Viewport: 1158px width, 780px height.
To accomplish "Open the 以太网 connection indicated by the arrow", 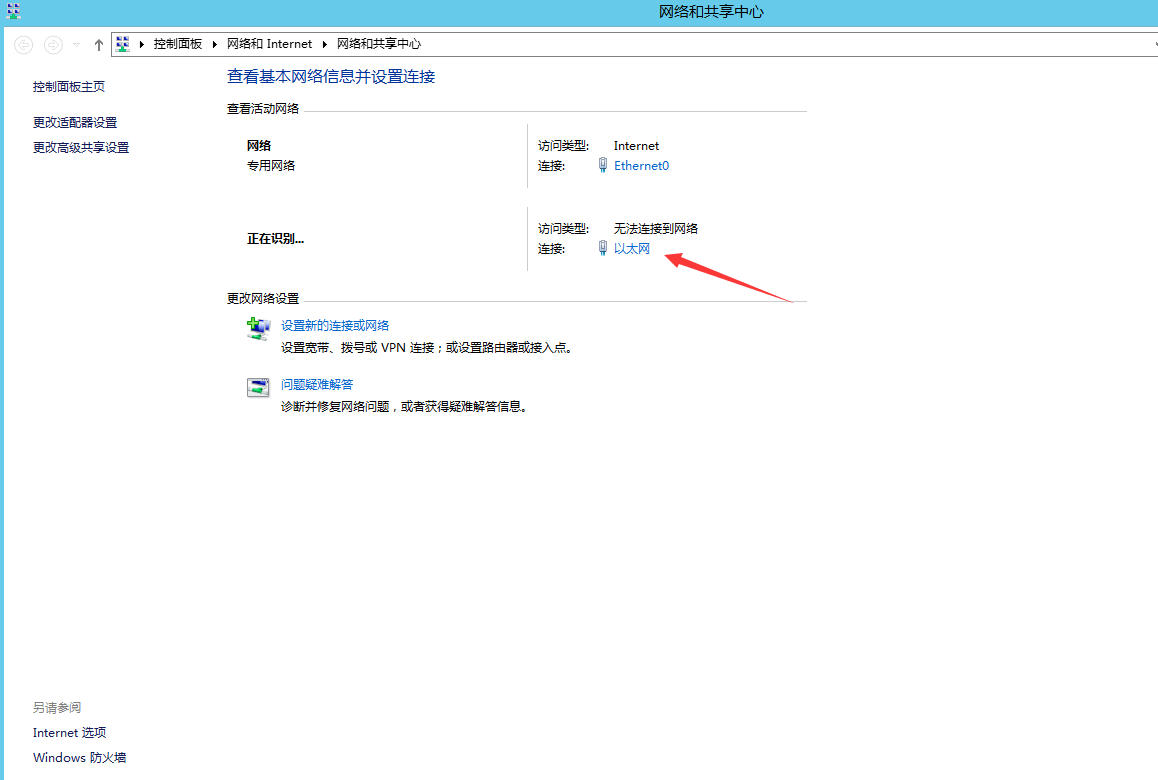I will pos(633,248).
